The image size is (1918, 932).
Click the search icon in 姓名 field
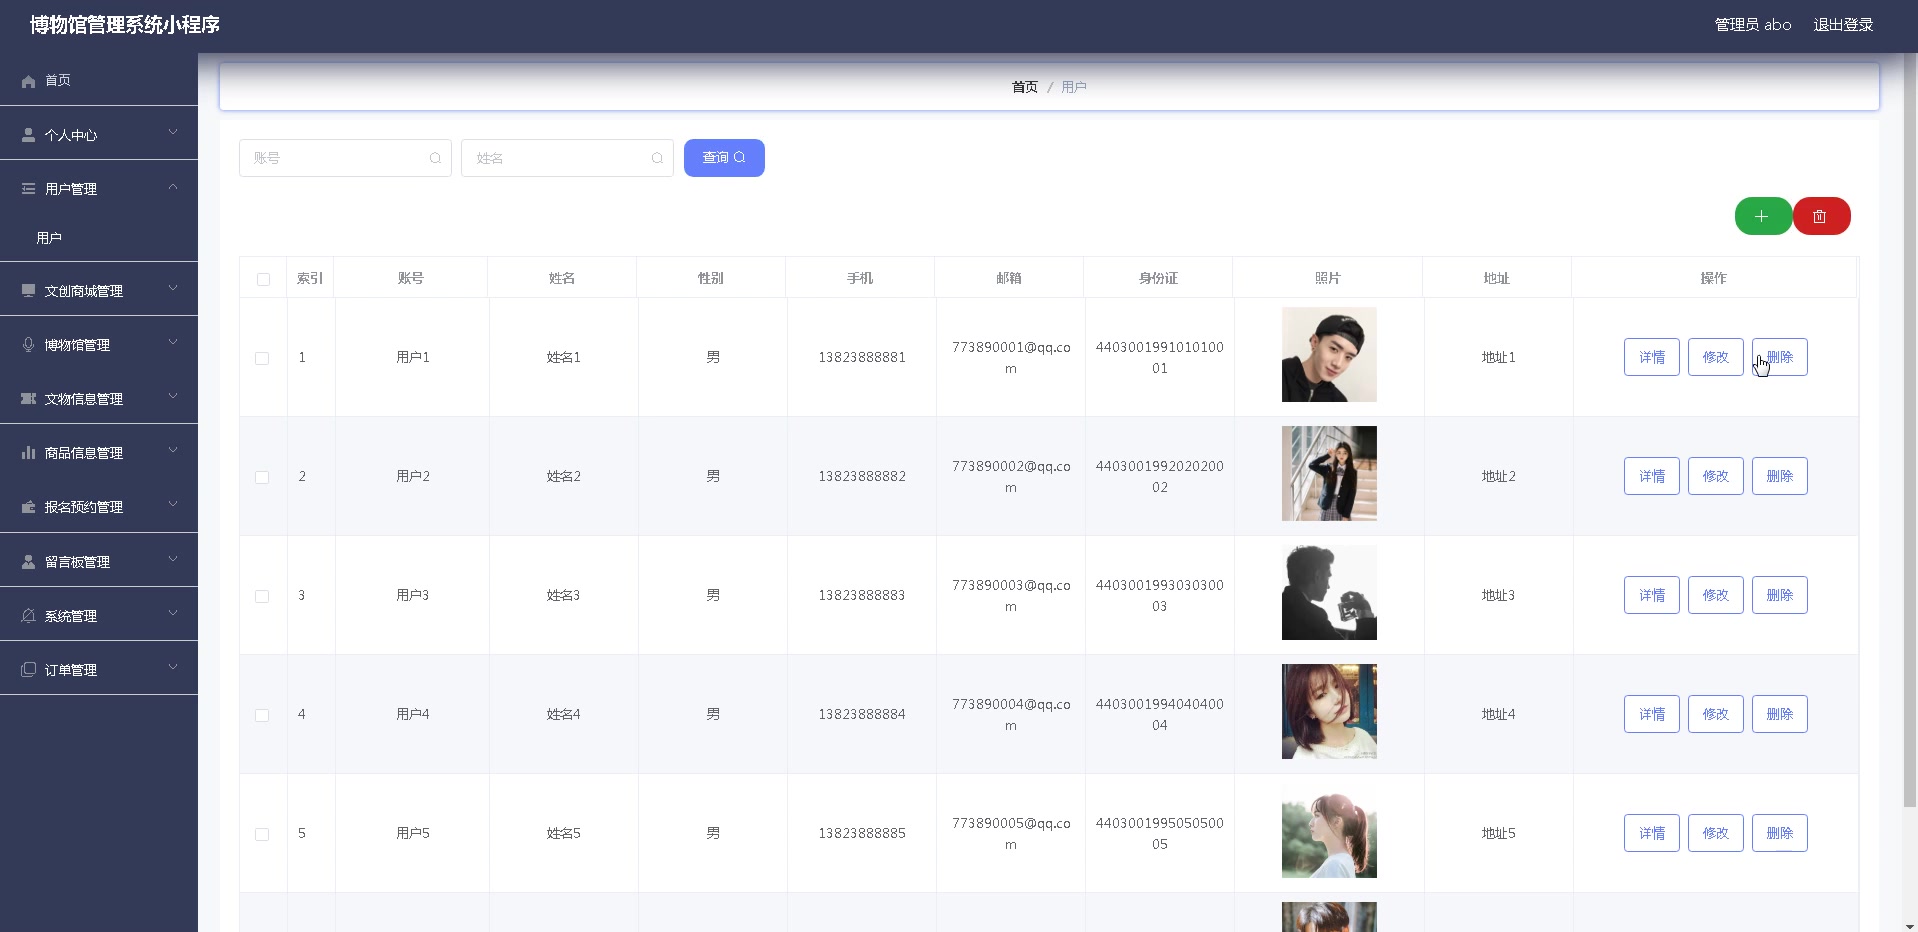tap(657, 158)
